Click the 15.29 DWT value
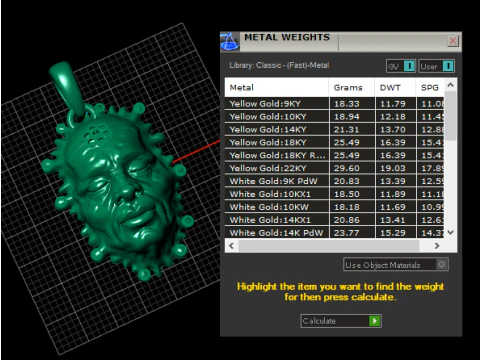Viewport: 480px width, 360px height. (x=393, y=233)
